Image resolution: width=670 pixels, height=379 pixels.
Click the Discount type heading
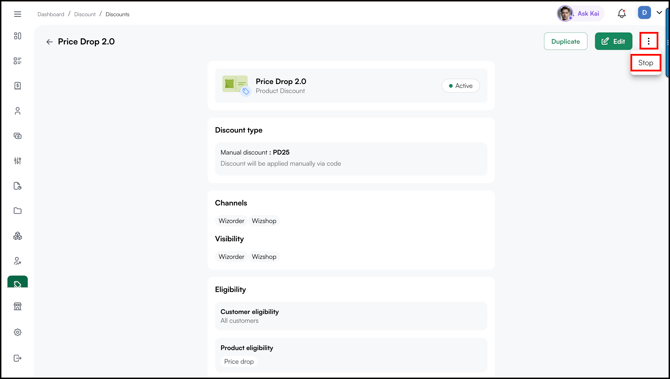tap(238, 130)
